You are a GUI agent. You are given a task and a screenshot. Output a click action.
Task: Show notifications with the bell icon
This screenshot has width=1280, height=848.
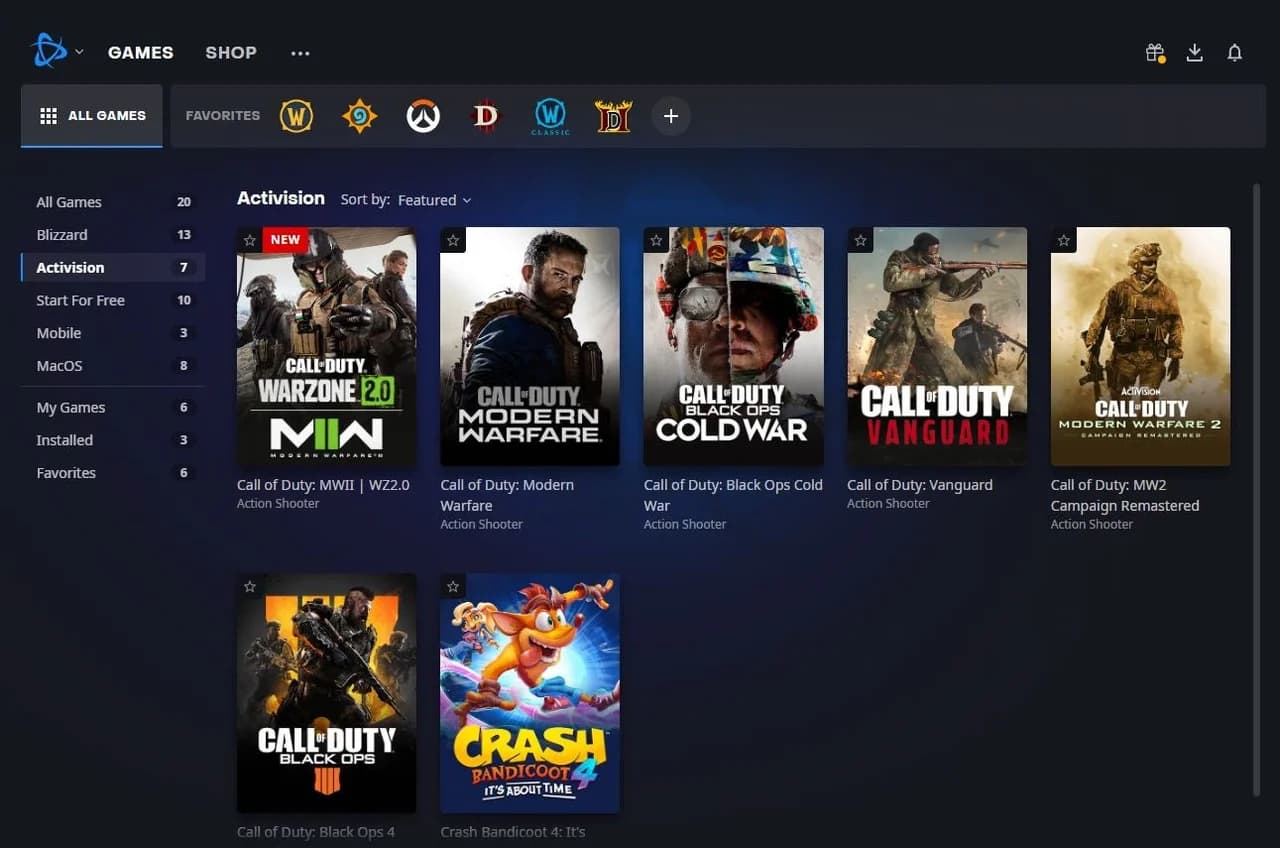1235,53
